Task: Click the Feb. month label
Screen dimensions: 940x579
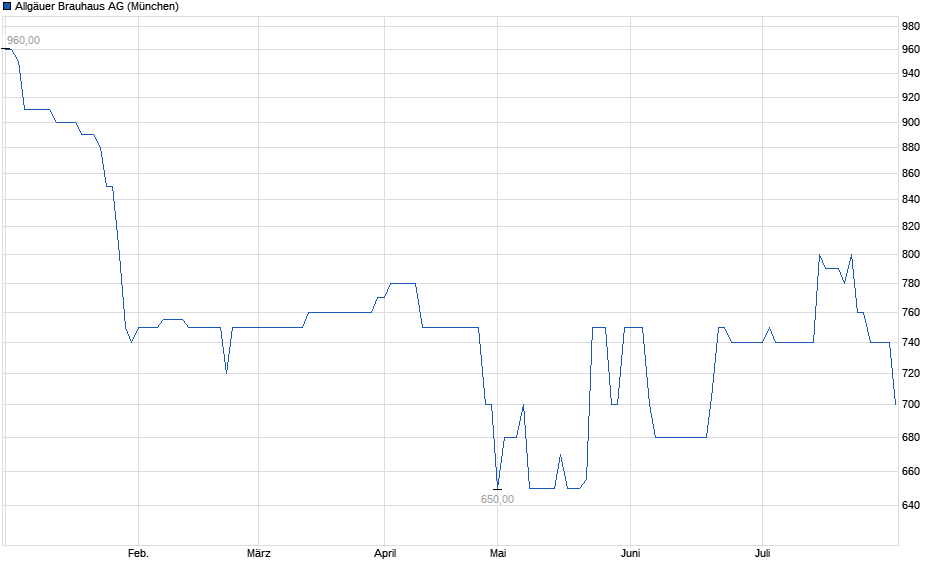Action: click(x=138, y=553)
